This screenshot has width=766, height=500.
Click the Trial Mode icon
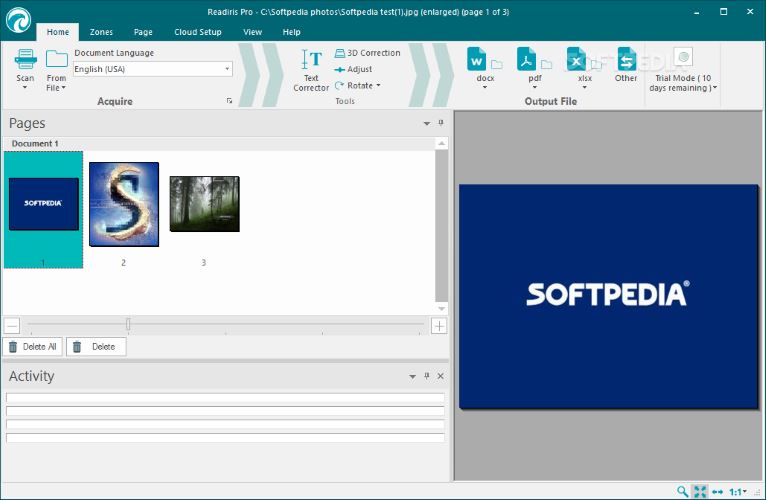(x=683, y=57)
